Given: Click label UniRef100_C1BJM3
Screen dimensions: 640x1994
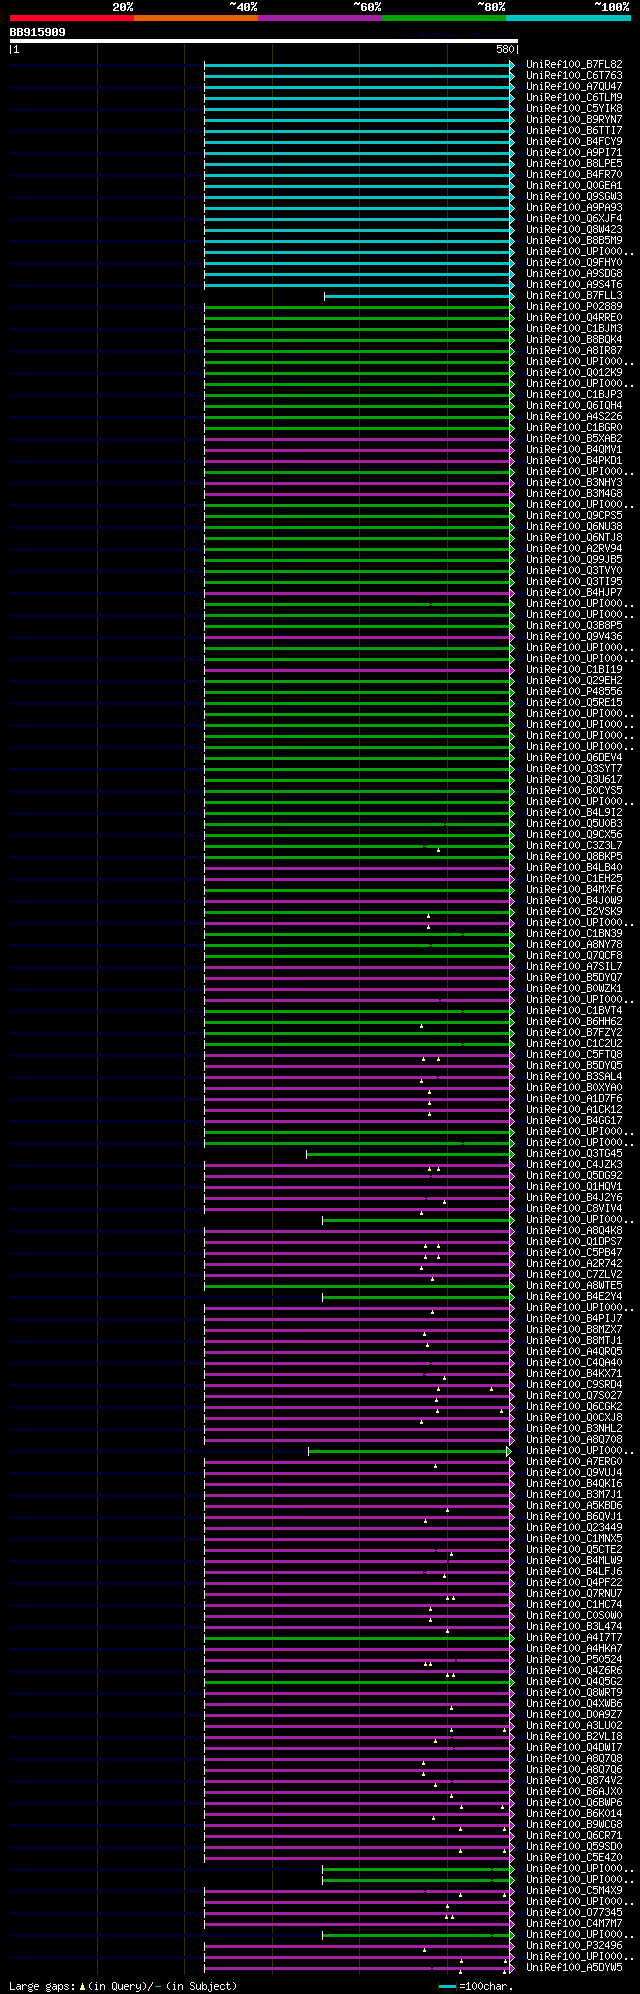Looking at the screenshot, I should (574, 328).
